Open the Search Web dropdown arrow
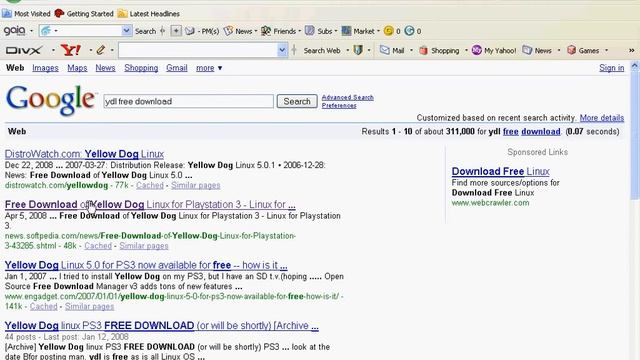The width and height of the screenshot is (640, 360). click(x=347, y=51)
